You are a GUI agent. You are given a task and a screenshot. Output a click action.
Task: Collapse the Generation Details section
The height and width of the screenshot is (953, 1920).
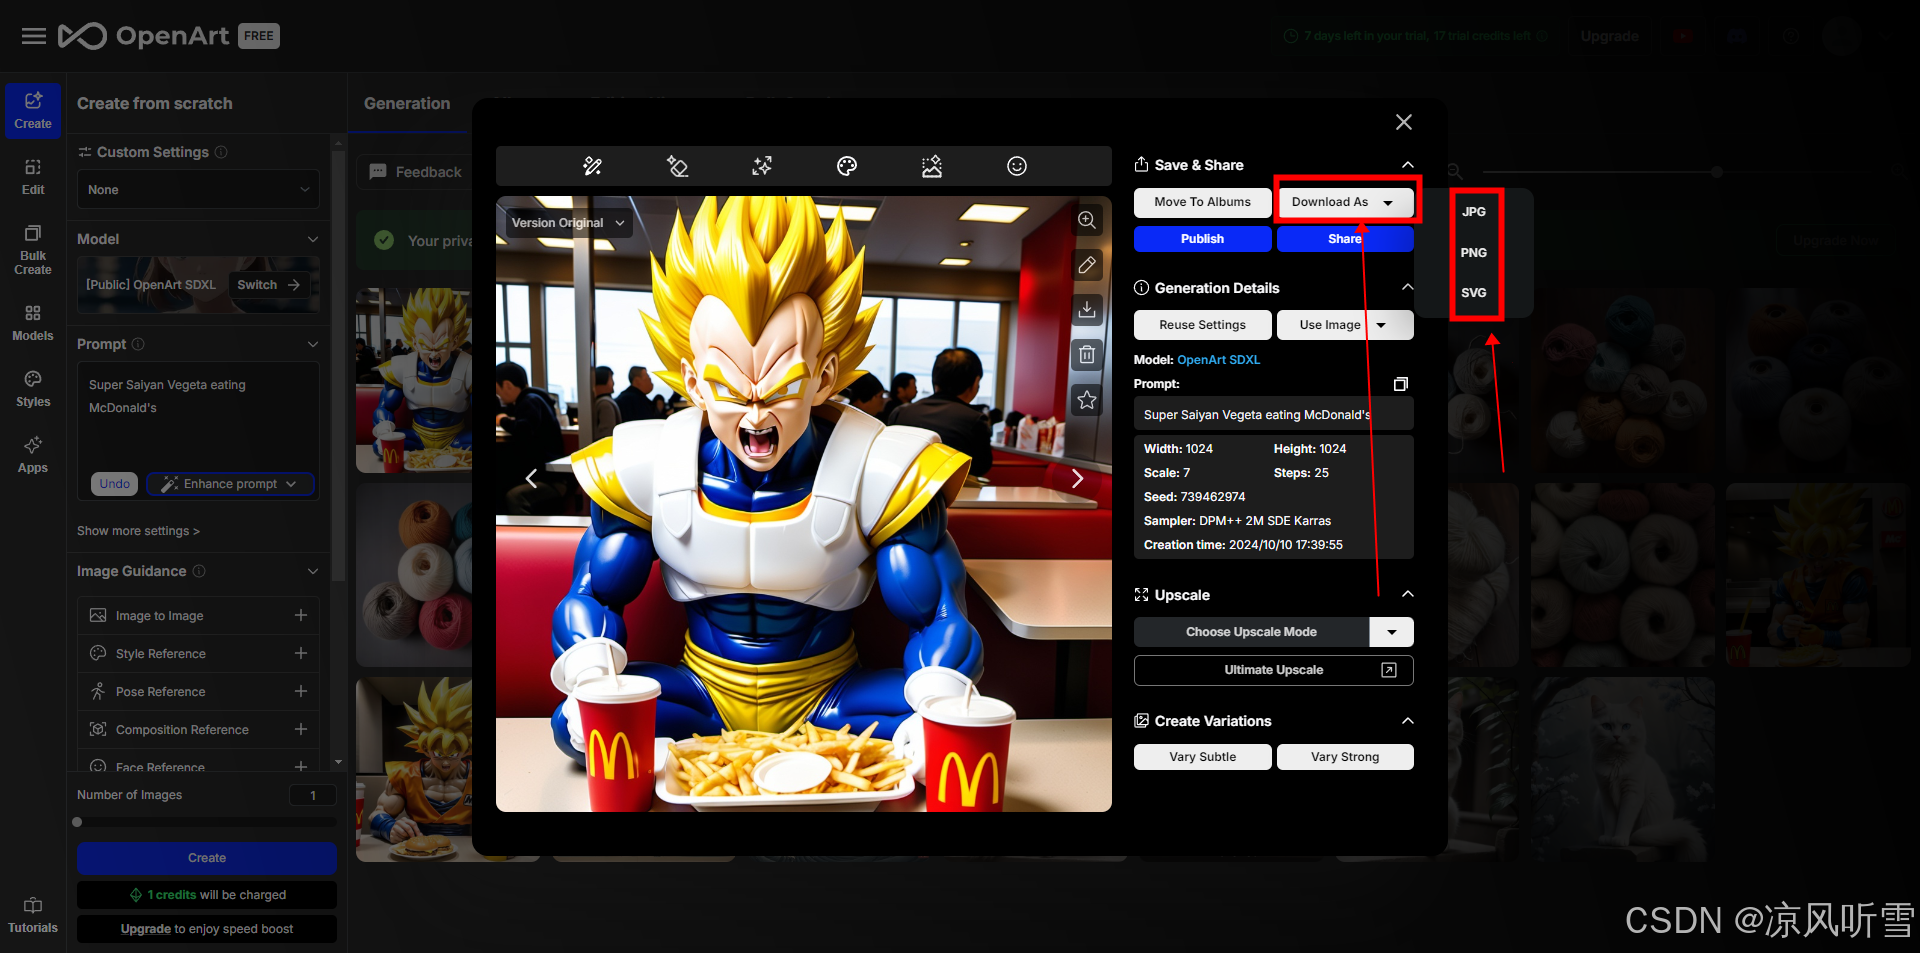point(1407,288)
